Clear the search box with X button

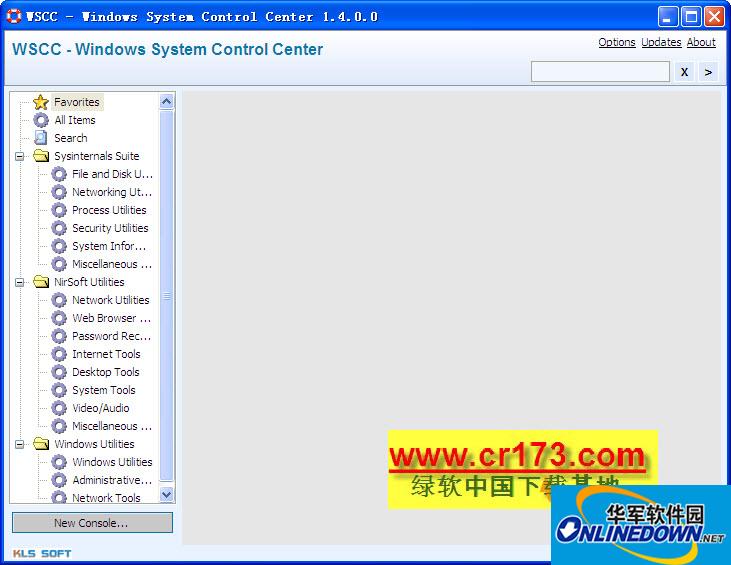click(x=684, y=72)
